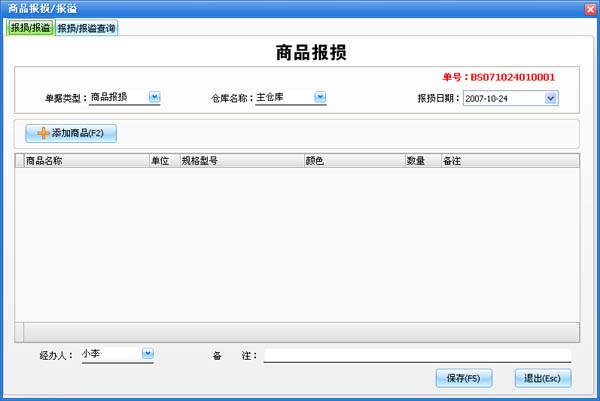The width and height of the screenshot is (600, 401).
Task: Click the orange plus icon for adding products
Action: click(x=43, y=133)
